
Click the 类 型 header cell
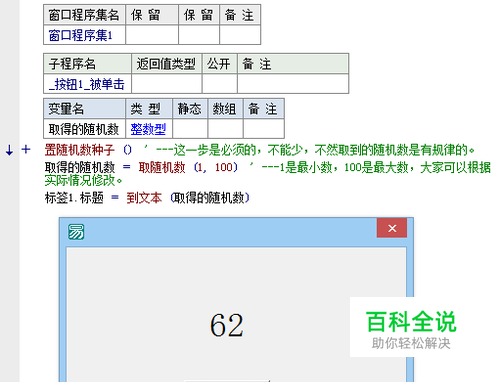point(149,109)
